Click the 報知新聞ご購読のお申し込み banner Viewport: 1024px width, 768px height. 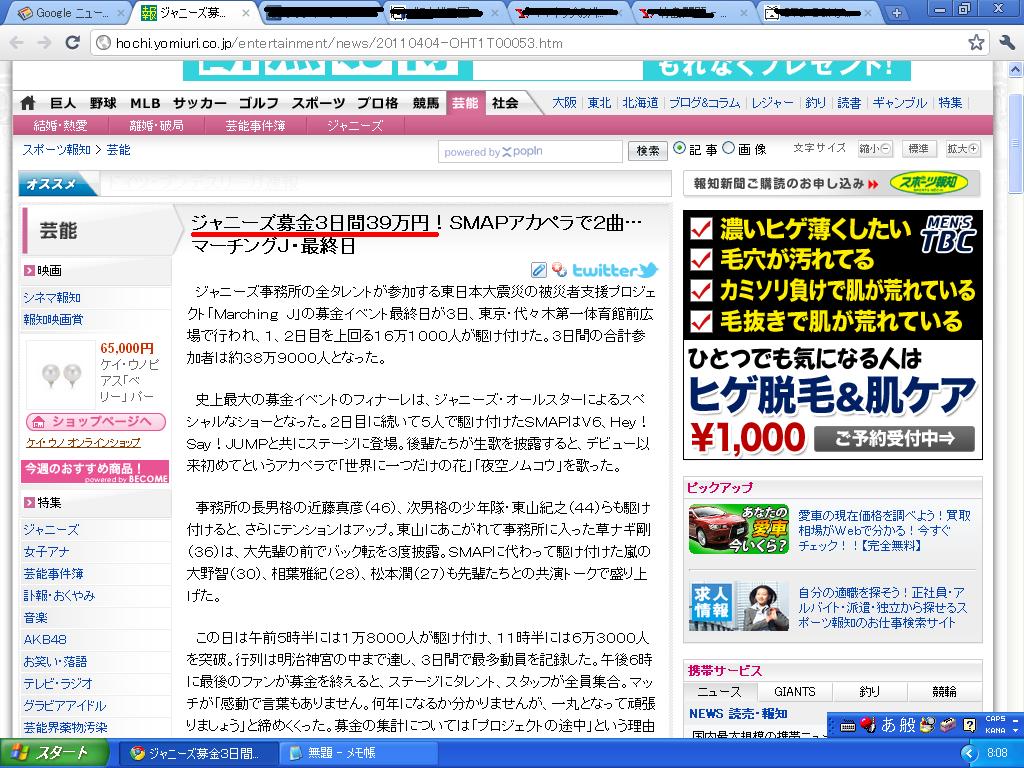[831, 184]
